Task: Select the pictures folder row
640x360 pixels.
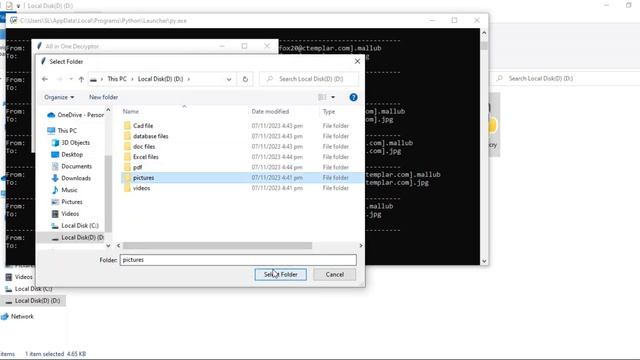Action: pos(242,178)
